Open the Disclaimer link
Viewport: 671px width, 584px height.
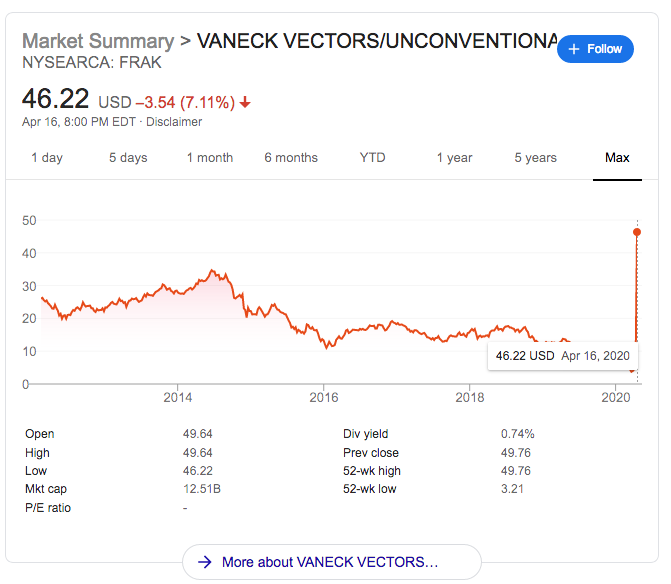(174, 122)
